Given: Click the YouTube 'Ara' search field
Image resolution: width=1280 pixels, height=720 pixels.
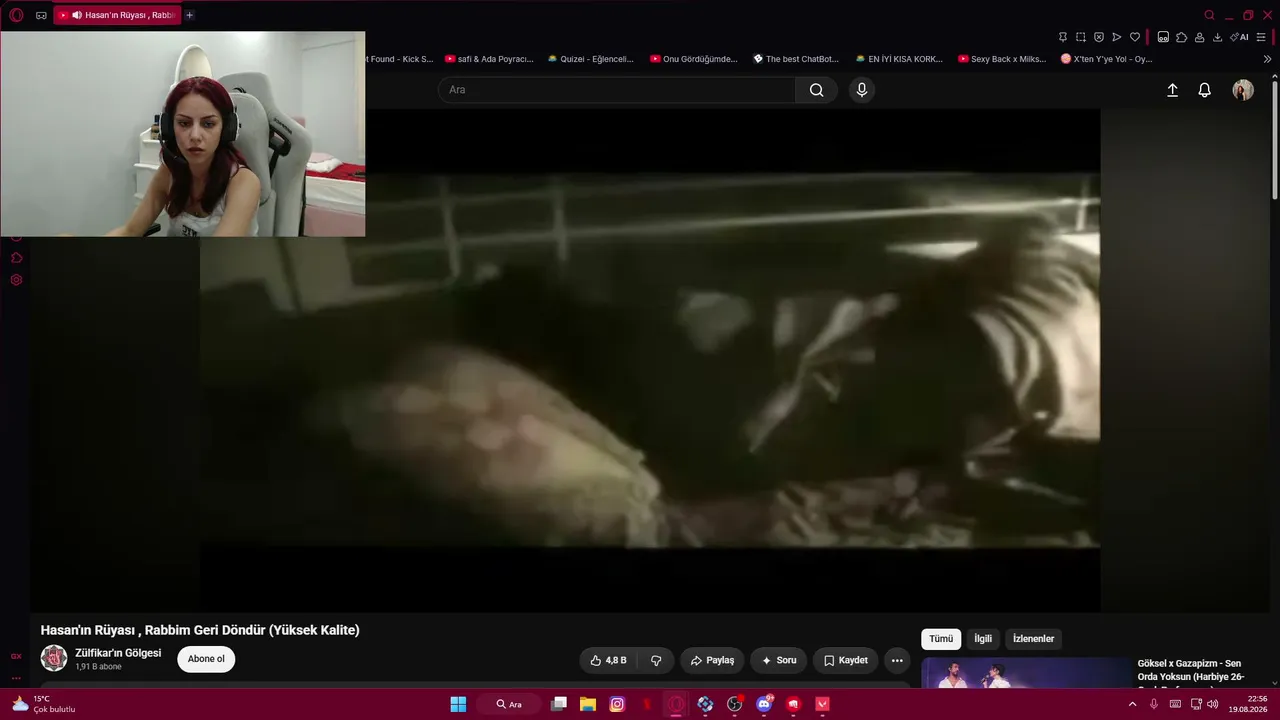Looking at the screenshot, I should click(x=617, y=90).
